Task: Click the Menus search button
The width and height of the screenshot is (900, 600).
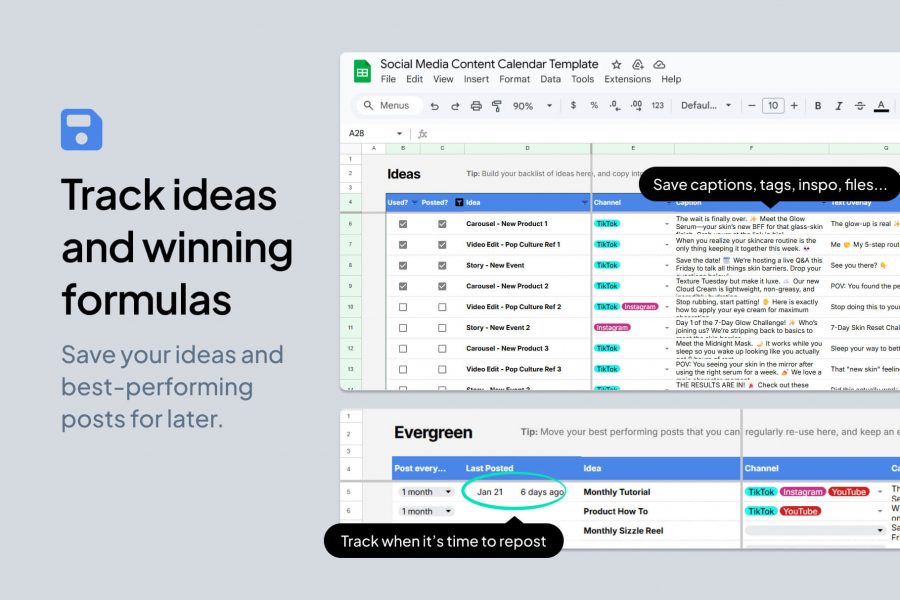Action: tap(391, 105)
